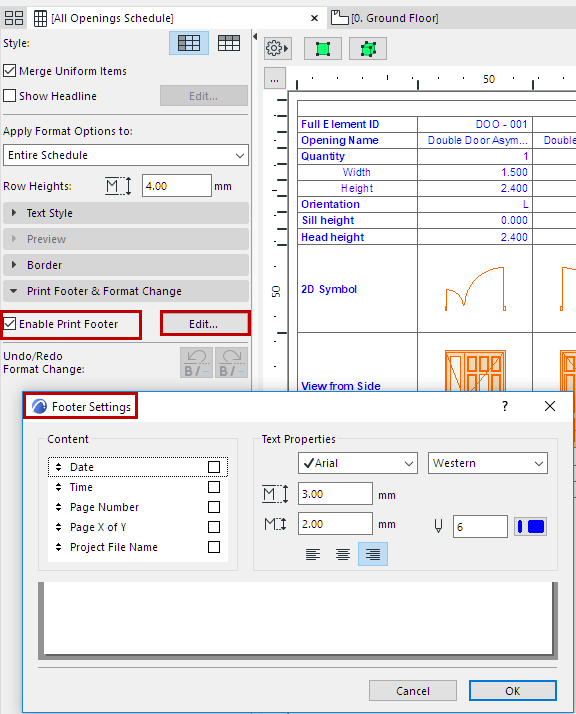Click the Redo Format Change icon
The image size is (576, 714).
(232, 363)
